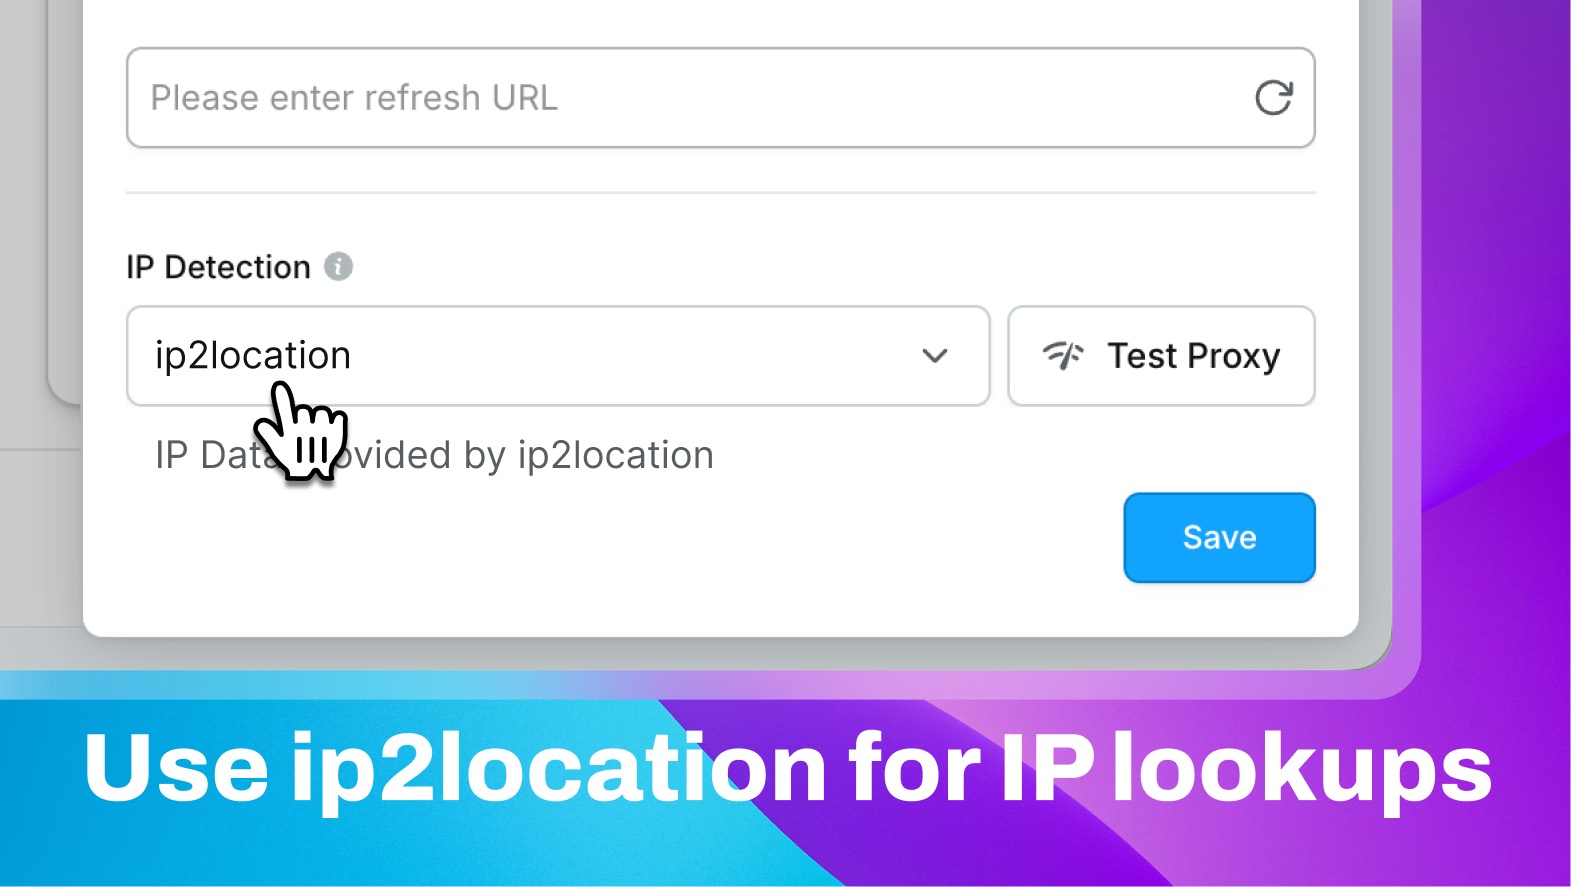Click the 'Save' label text
Image resolution: width=1571 pixels, height=887 pixels.
(x=1219, y=538)
